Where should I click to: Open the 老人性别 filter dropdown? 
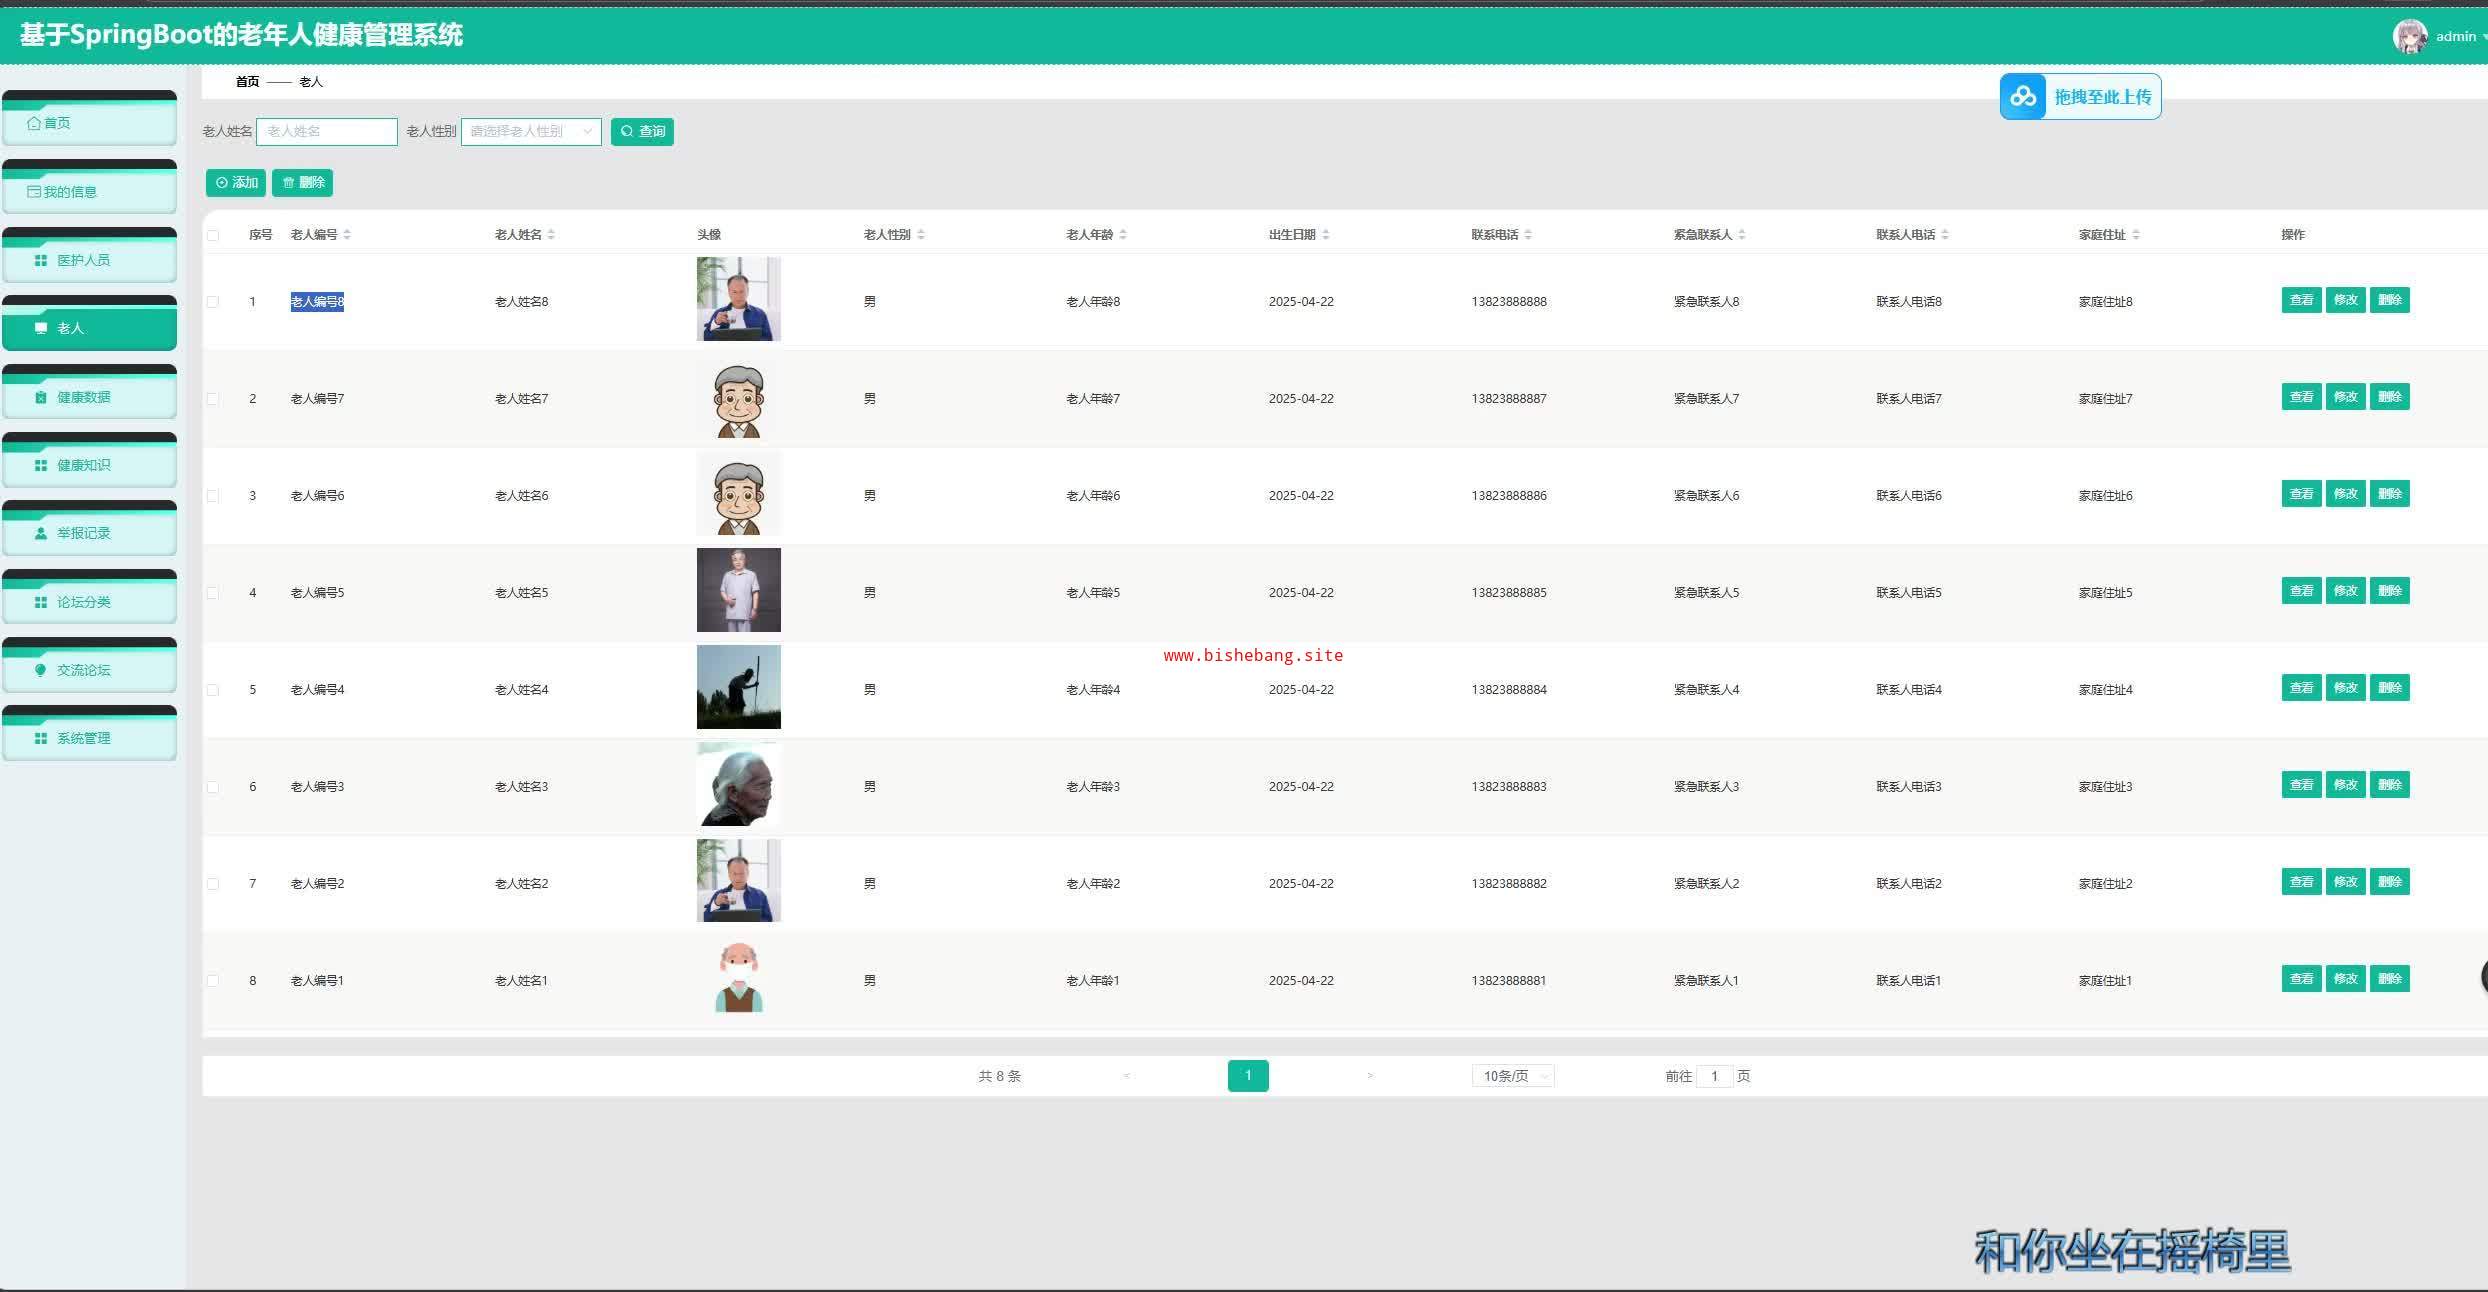(531, 131)
